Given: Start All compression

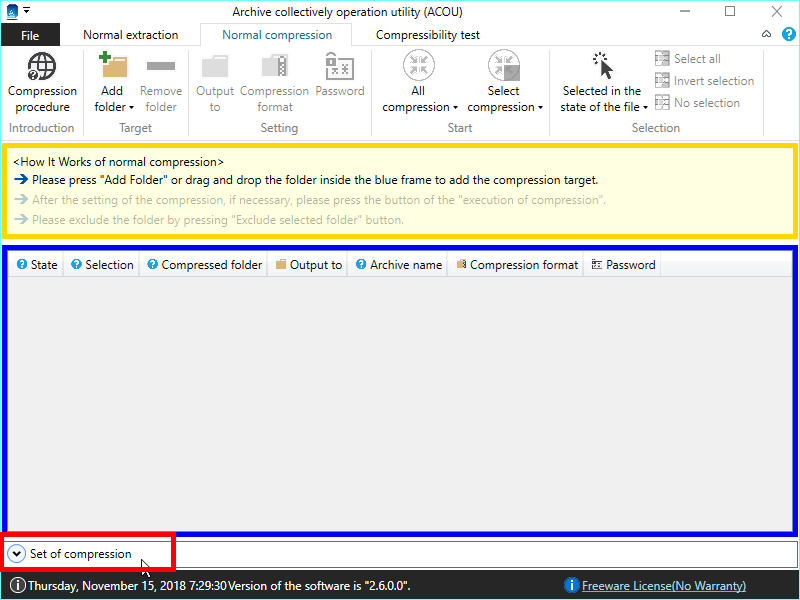Looking at the screenshot, I should click(419, 67).
